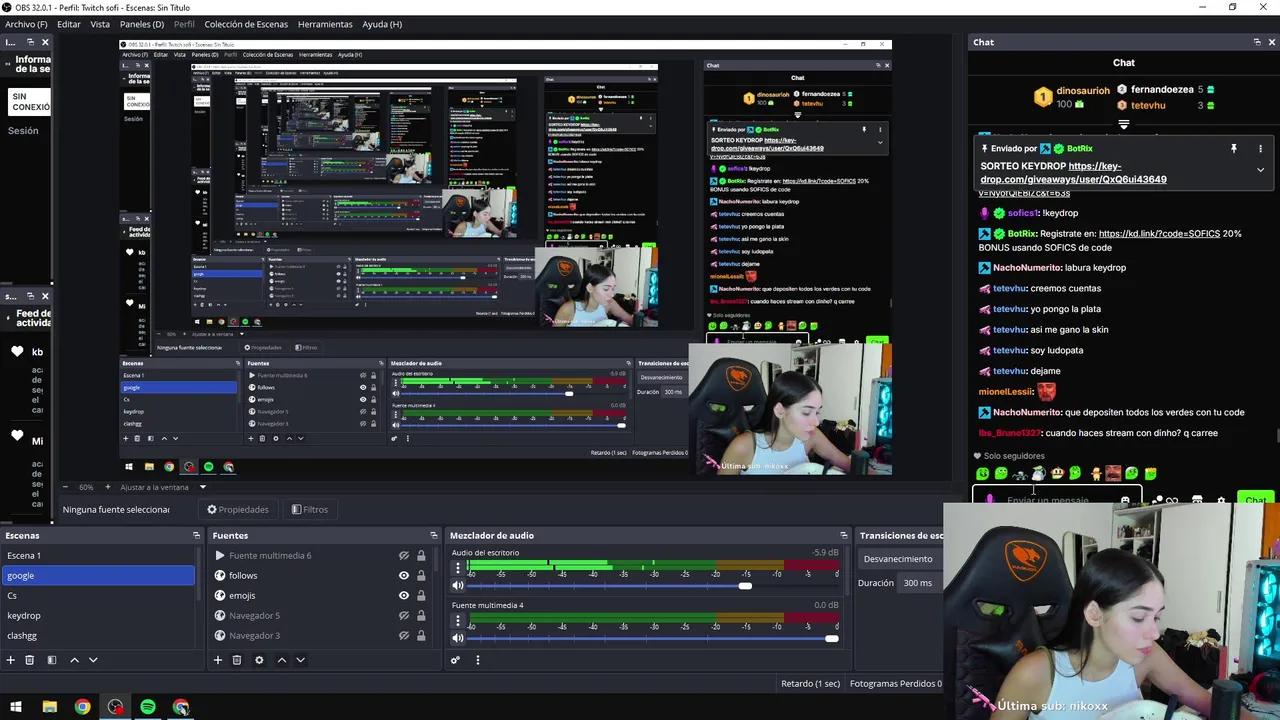Screen dimensions: 1280x720
Task: Open the Herramientas menu
Action: pyautogui.click(x=325, y=24)
